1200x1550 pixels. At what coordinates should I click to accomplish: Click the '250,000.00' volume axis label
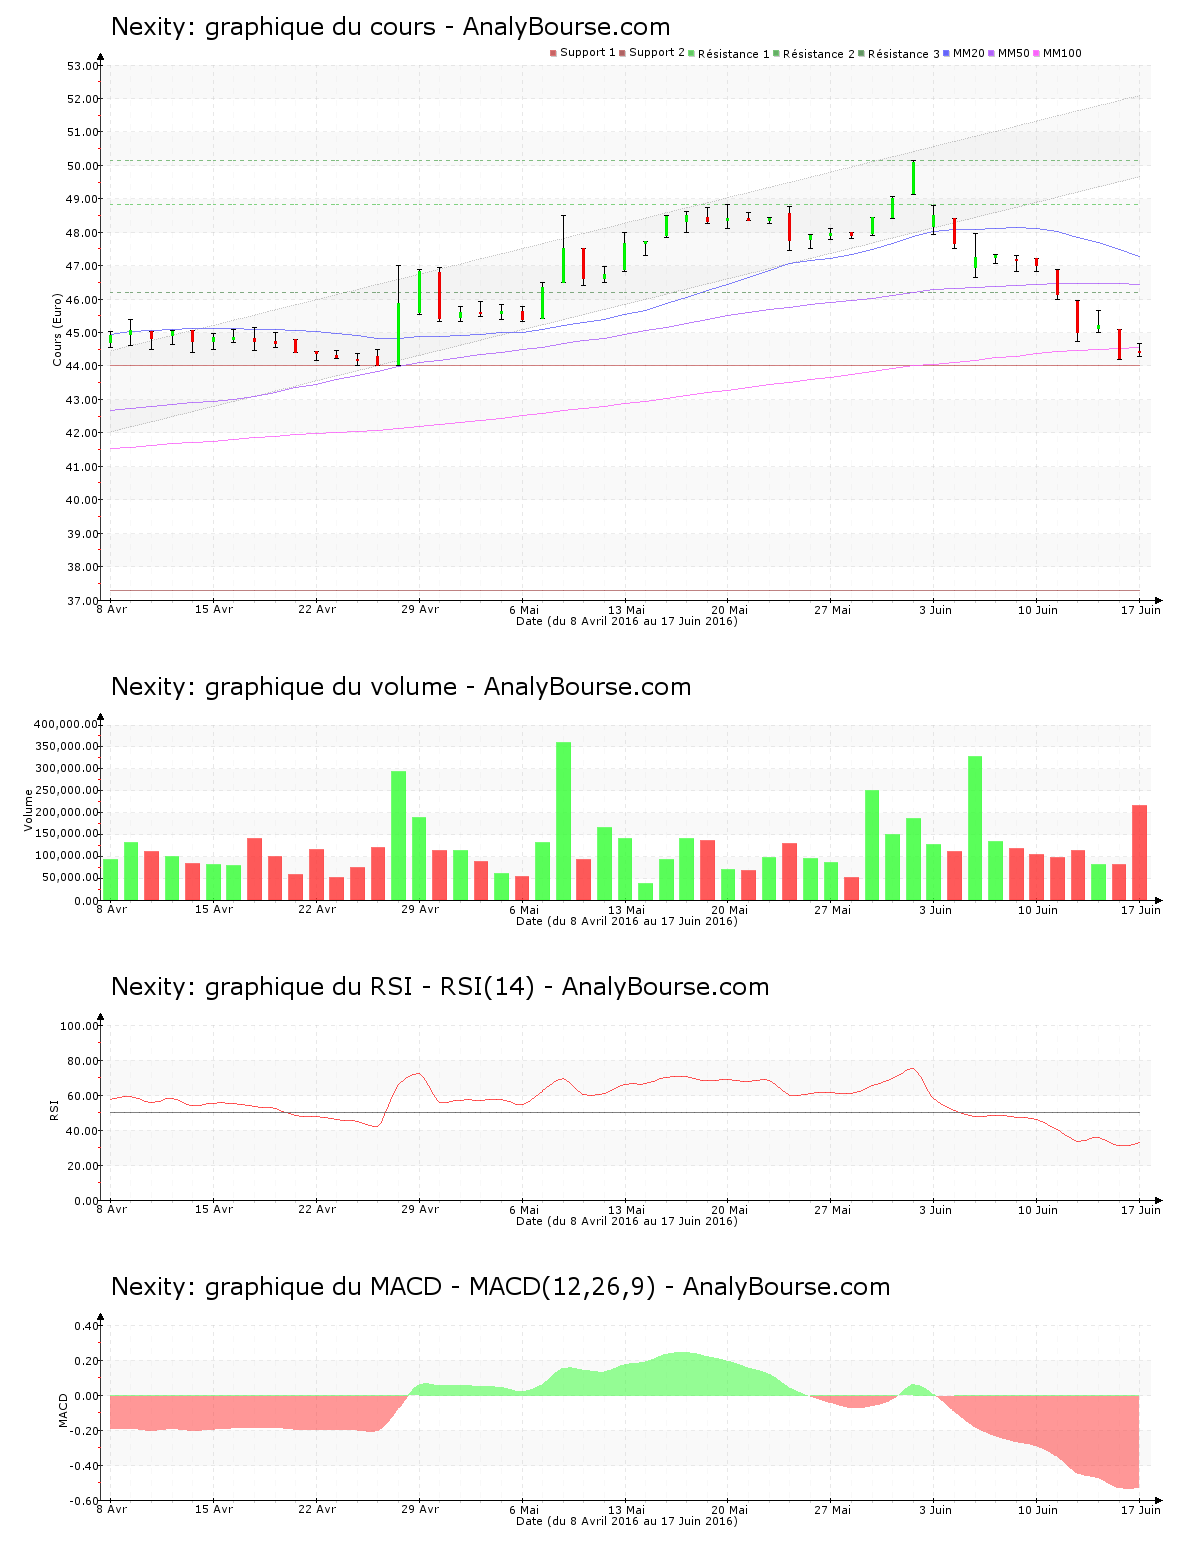[x=66, y=790]
